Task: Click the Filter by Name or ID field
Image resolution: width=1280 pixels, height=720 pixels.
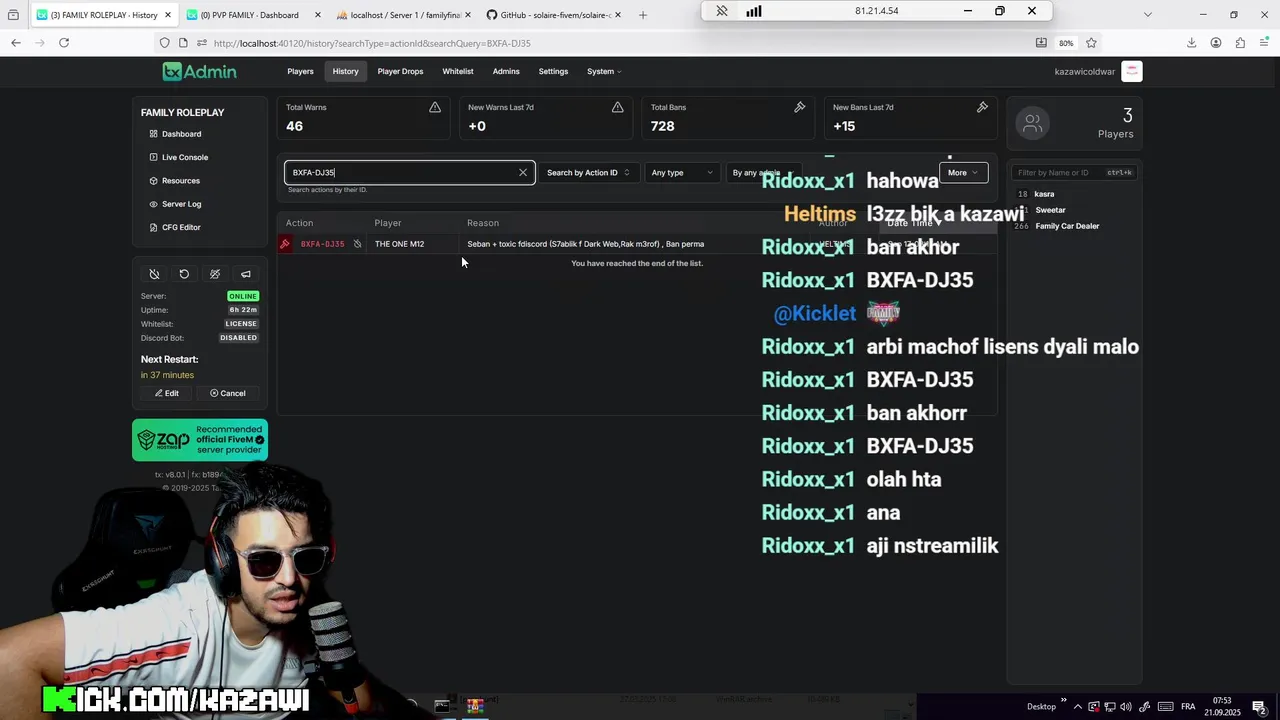Action: pos(1075,173)
